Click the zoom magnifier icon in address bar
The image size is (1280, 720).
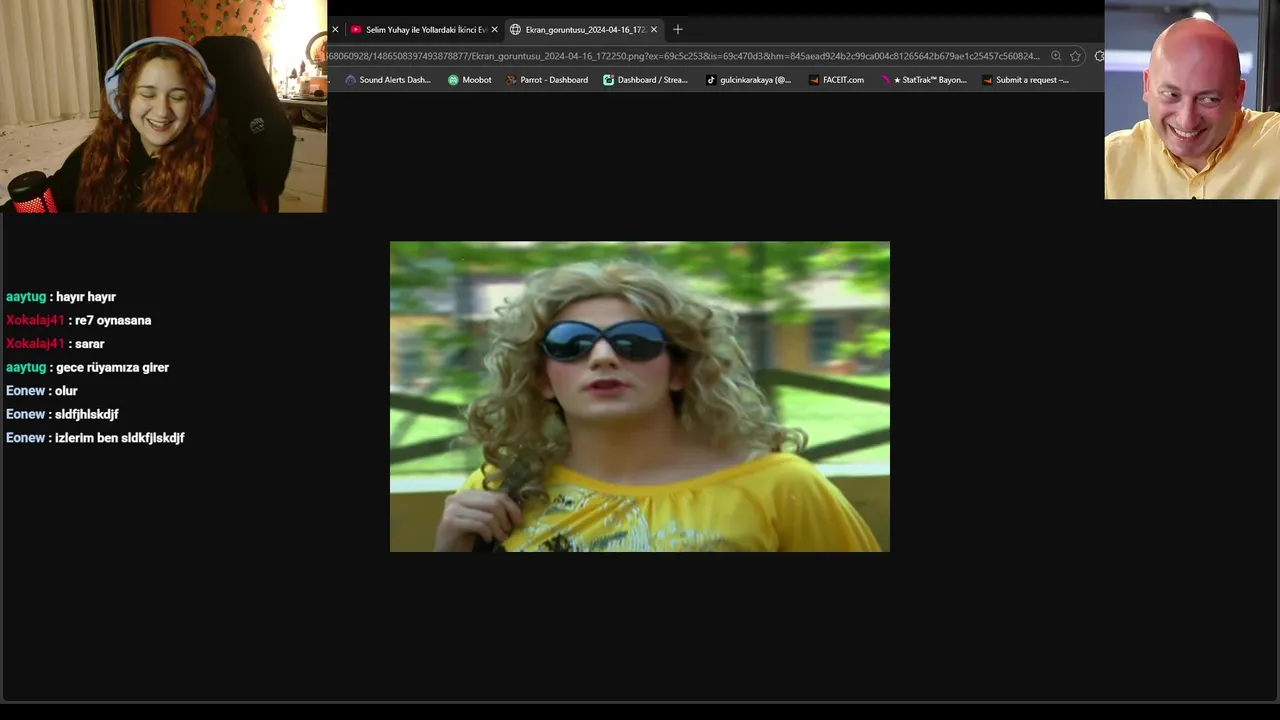point(1056,56)
